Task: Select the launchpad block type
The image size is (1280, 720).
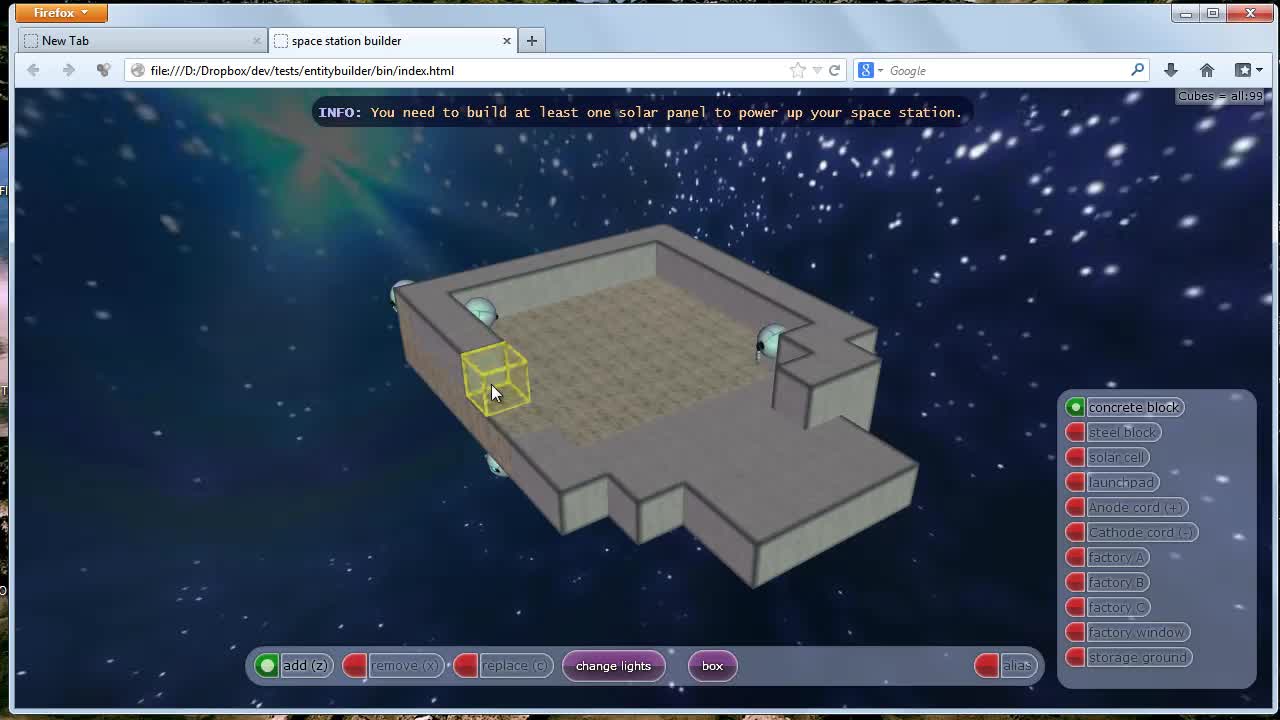Action: tap(1121, 482)
